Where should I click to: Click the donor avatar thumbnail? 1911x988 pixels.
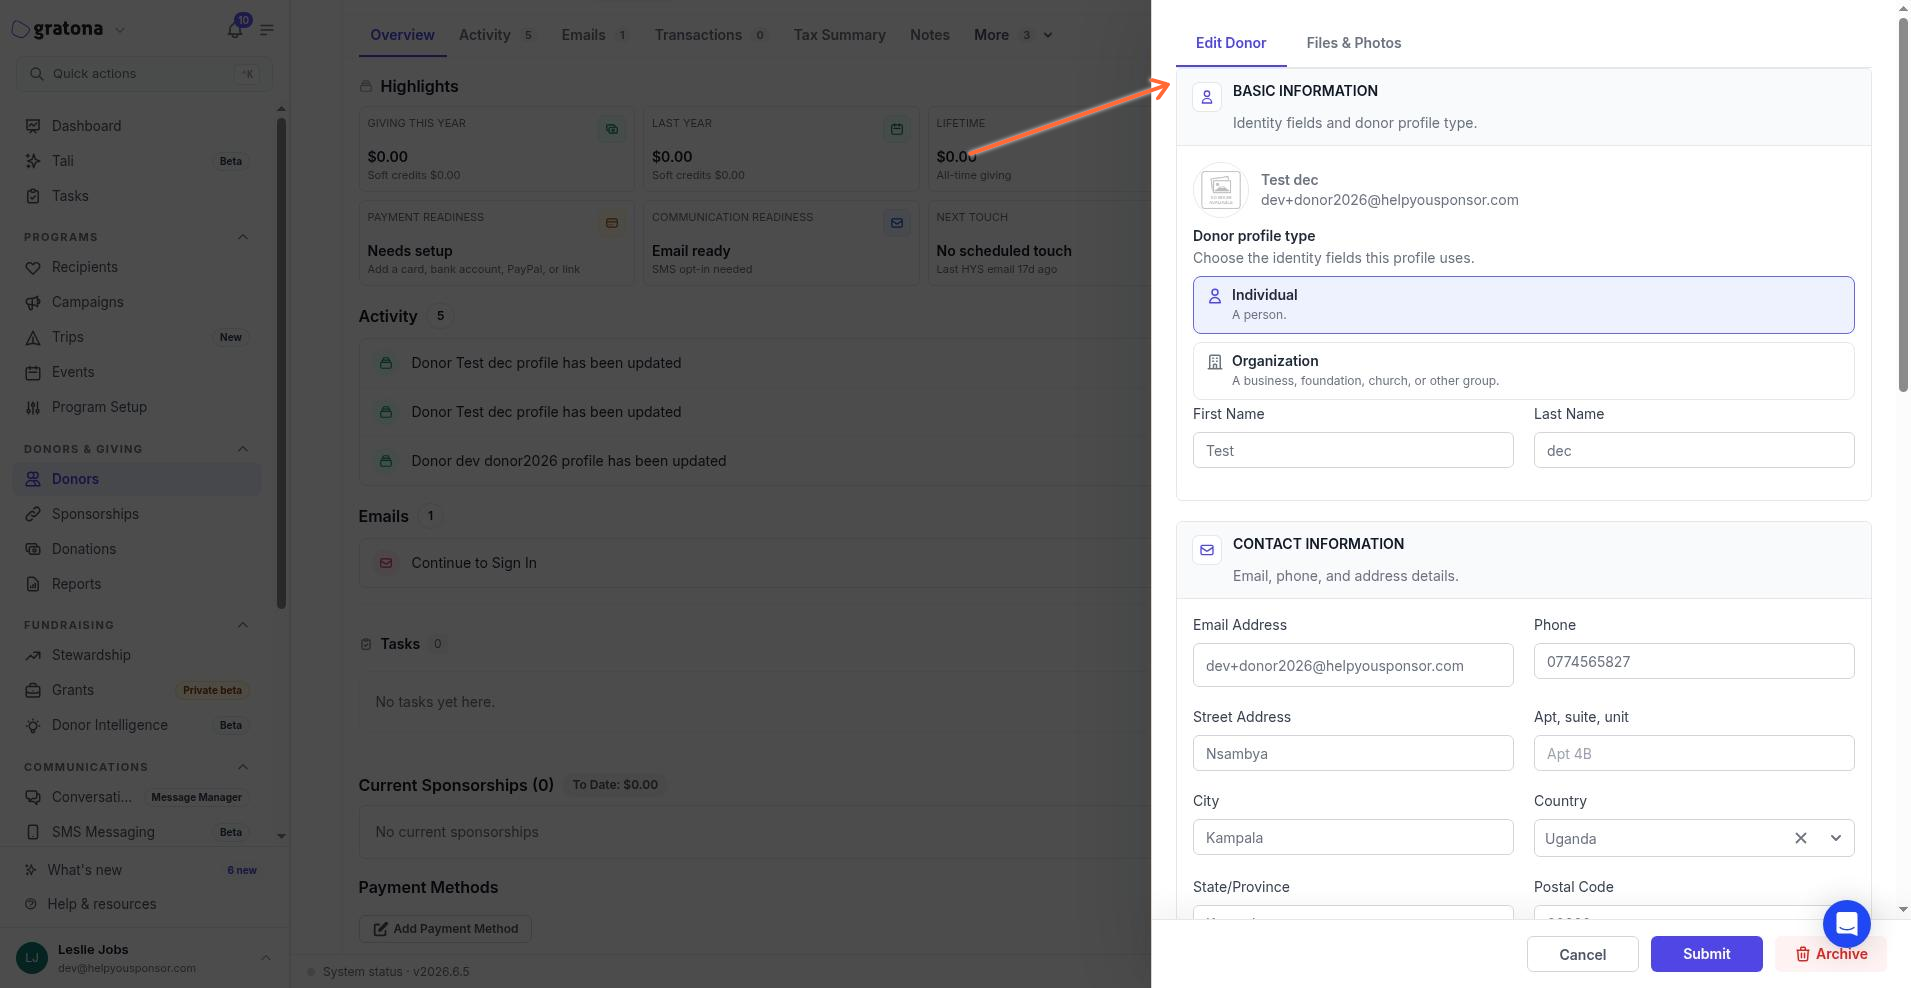click(x=1221, y=190)
